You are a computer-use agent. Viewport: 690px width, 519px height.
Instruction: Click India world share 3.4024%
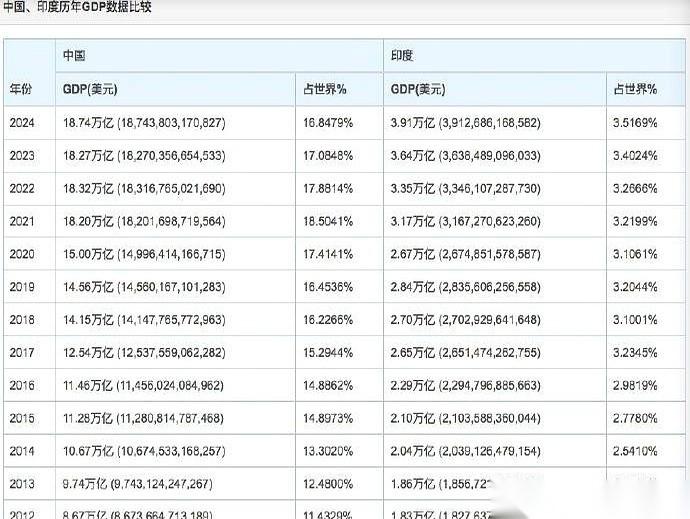[x=635, y=155]
